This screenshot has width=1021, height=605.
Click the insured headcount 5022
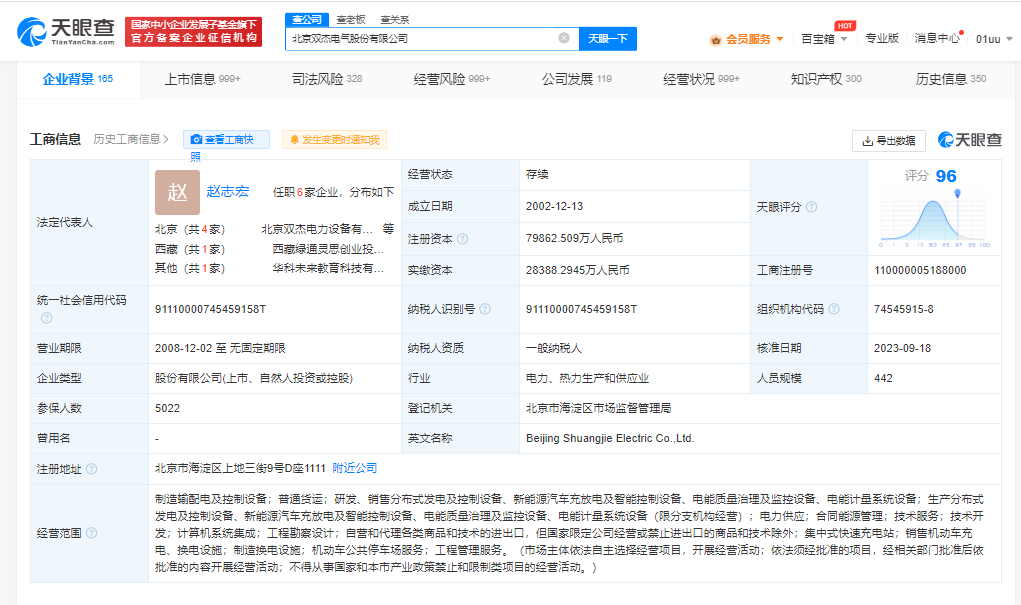coord(167,408)
